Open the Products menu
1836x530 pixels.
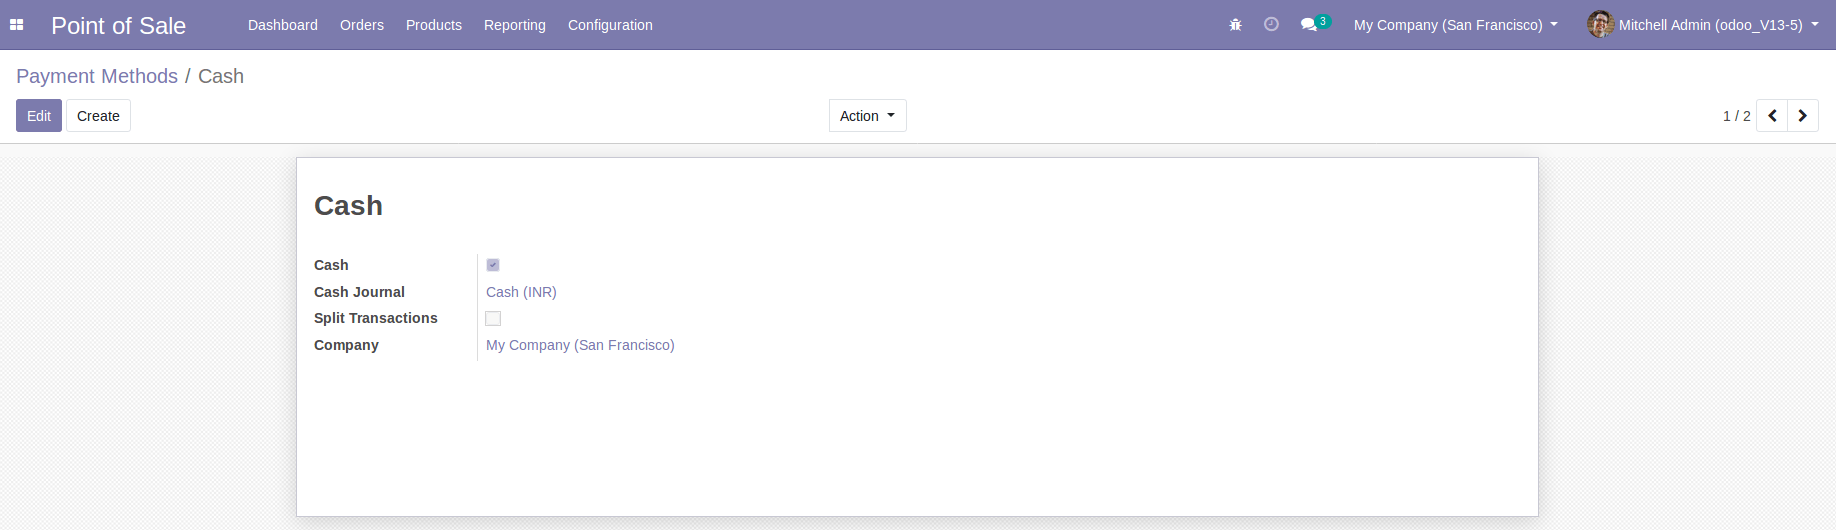click(x=434, y=25)
